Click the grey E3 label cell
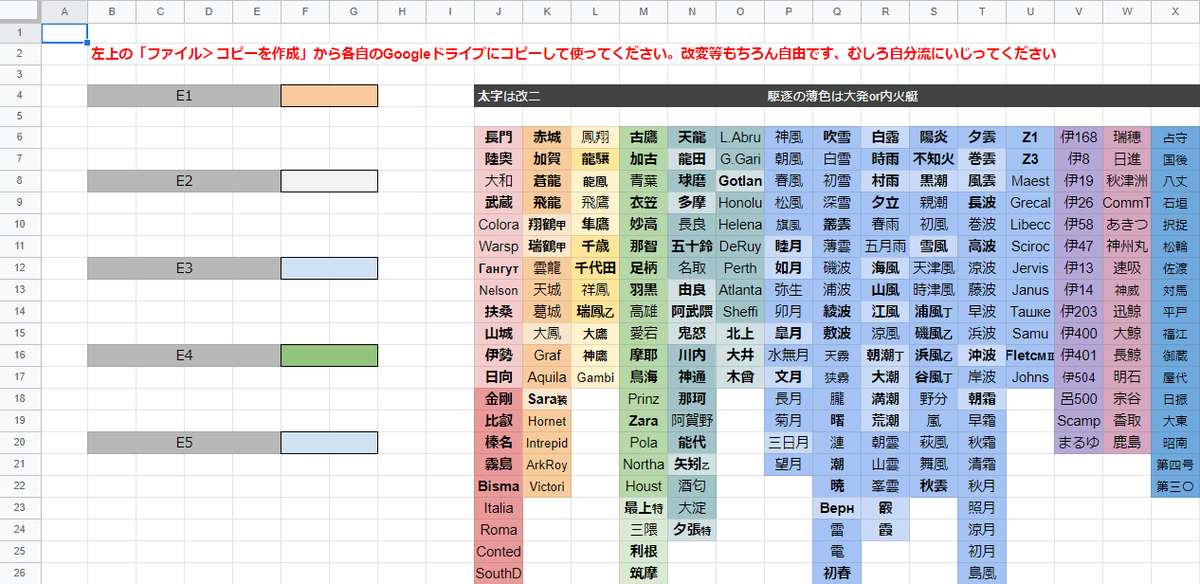1200x584 pixels. (184, 268)
